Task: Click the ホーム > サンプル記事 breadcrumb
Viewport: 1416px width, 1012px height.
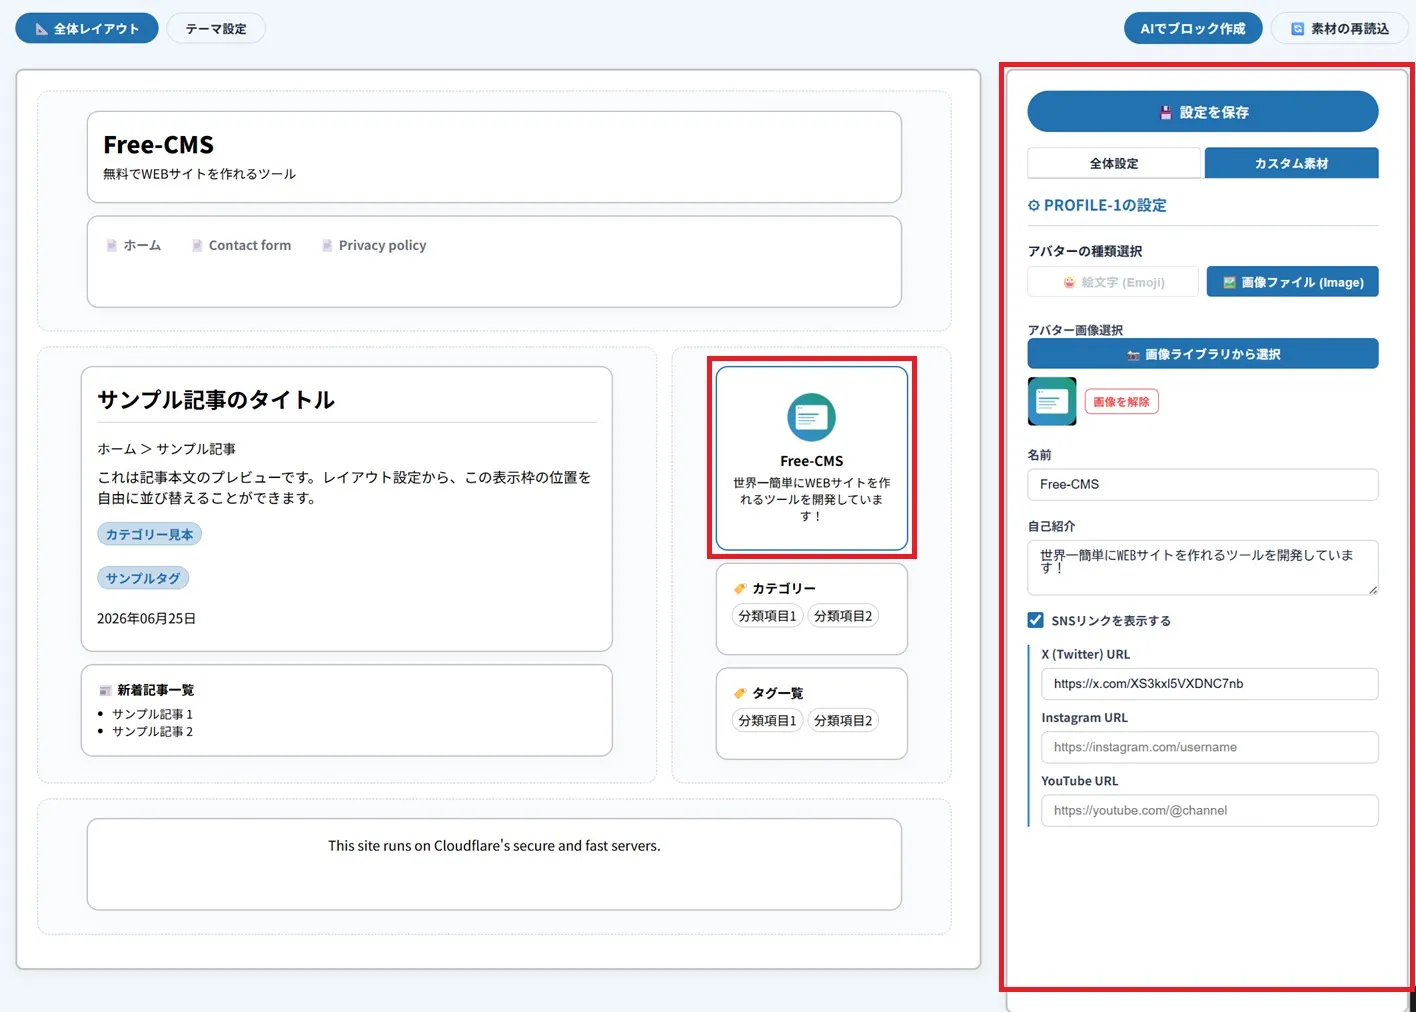Action: pyautogui.click(x=166, y=449)
